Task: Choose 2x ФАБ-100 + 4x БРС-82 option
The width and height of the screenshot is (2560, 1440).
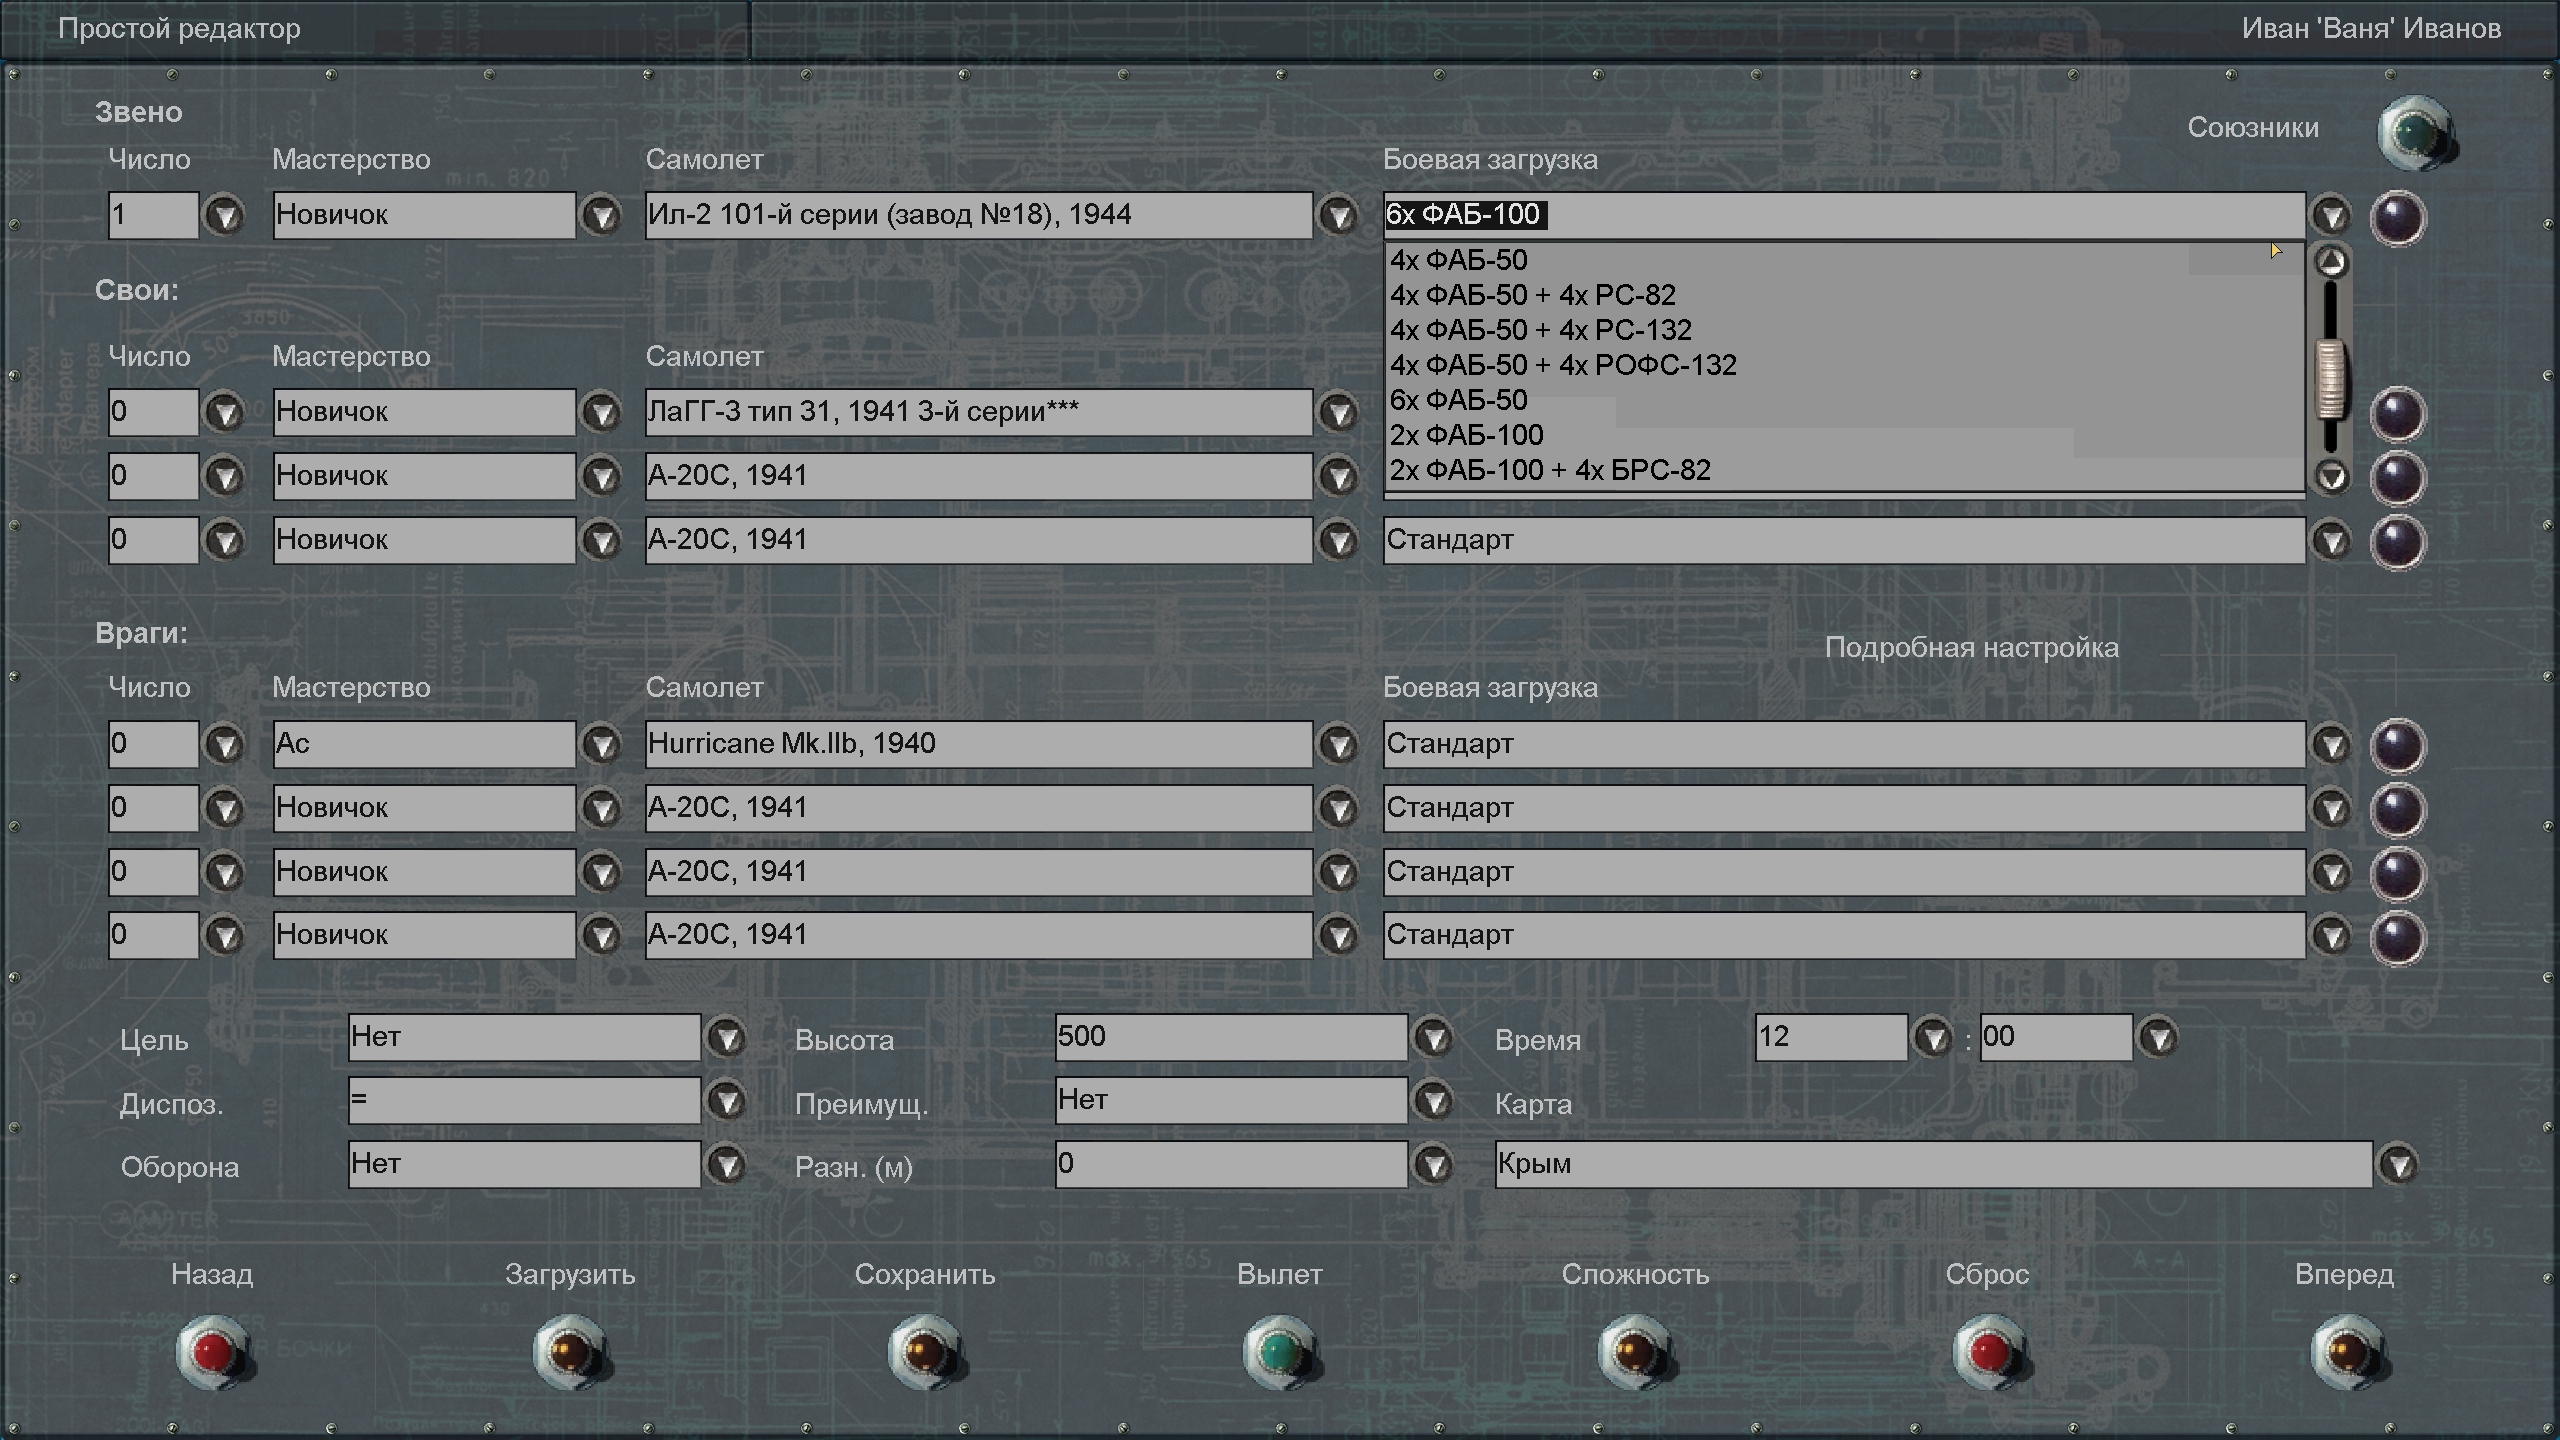Action: coord(1550,470)
